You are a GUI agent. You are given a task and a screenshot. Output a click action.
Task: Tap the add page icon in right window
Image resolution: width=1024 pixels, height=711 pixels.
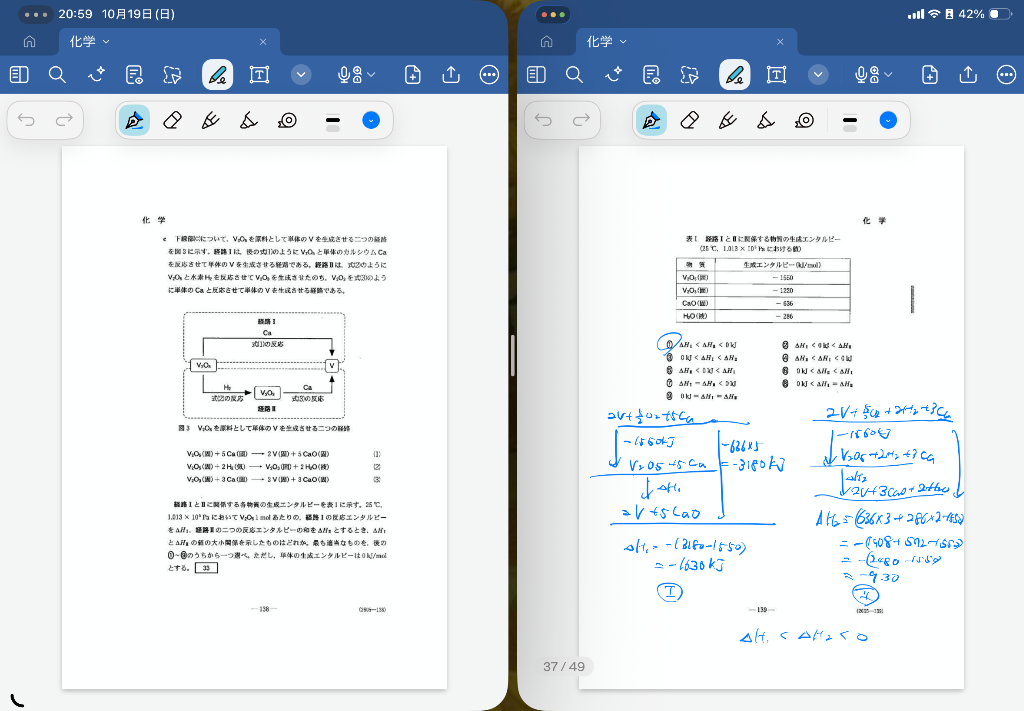click(x=929, y=75)
